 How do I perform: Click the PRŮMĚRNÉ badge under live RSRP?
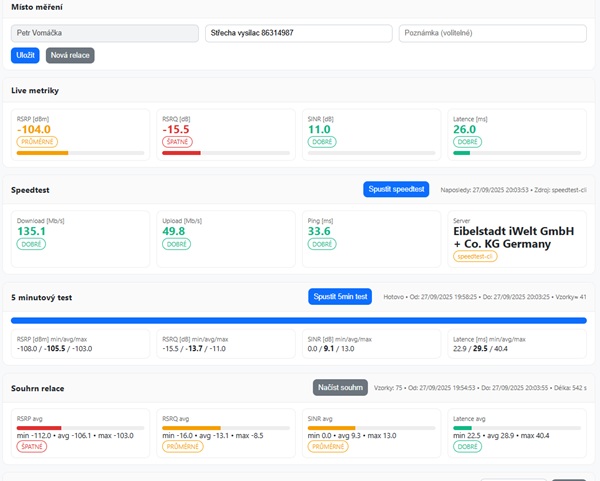point(37,142)
